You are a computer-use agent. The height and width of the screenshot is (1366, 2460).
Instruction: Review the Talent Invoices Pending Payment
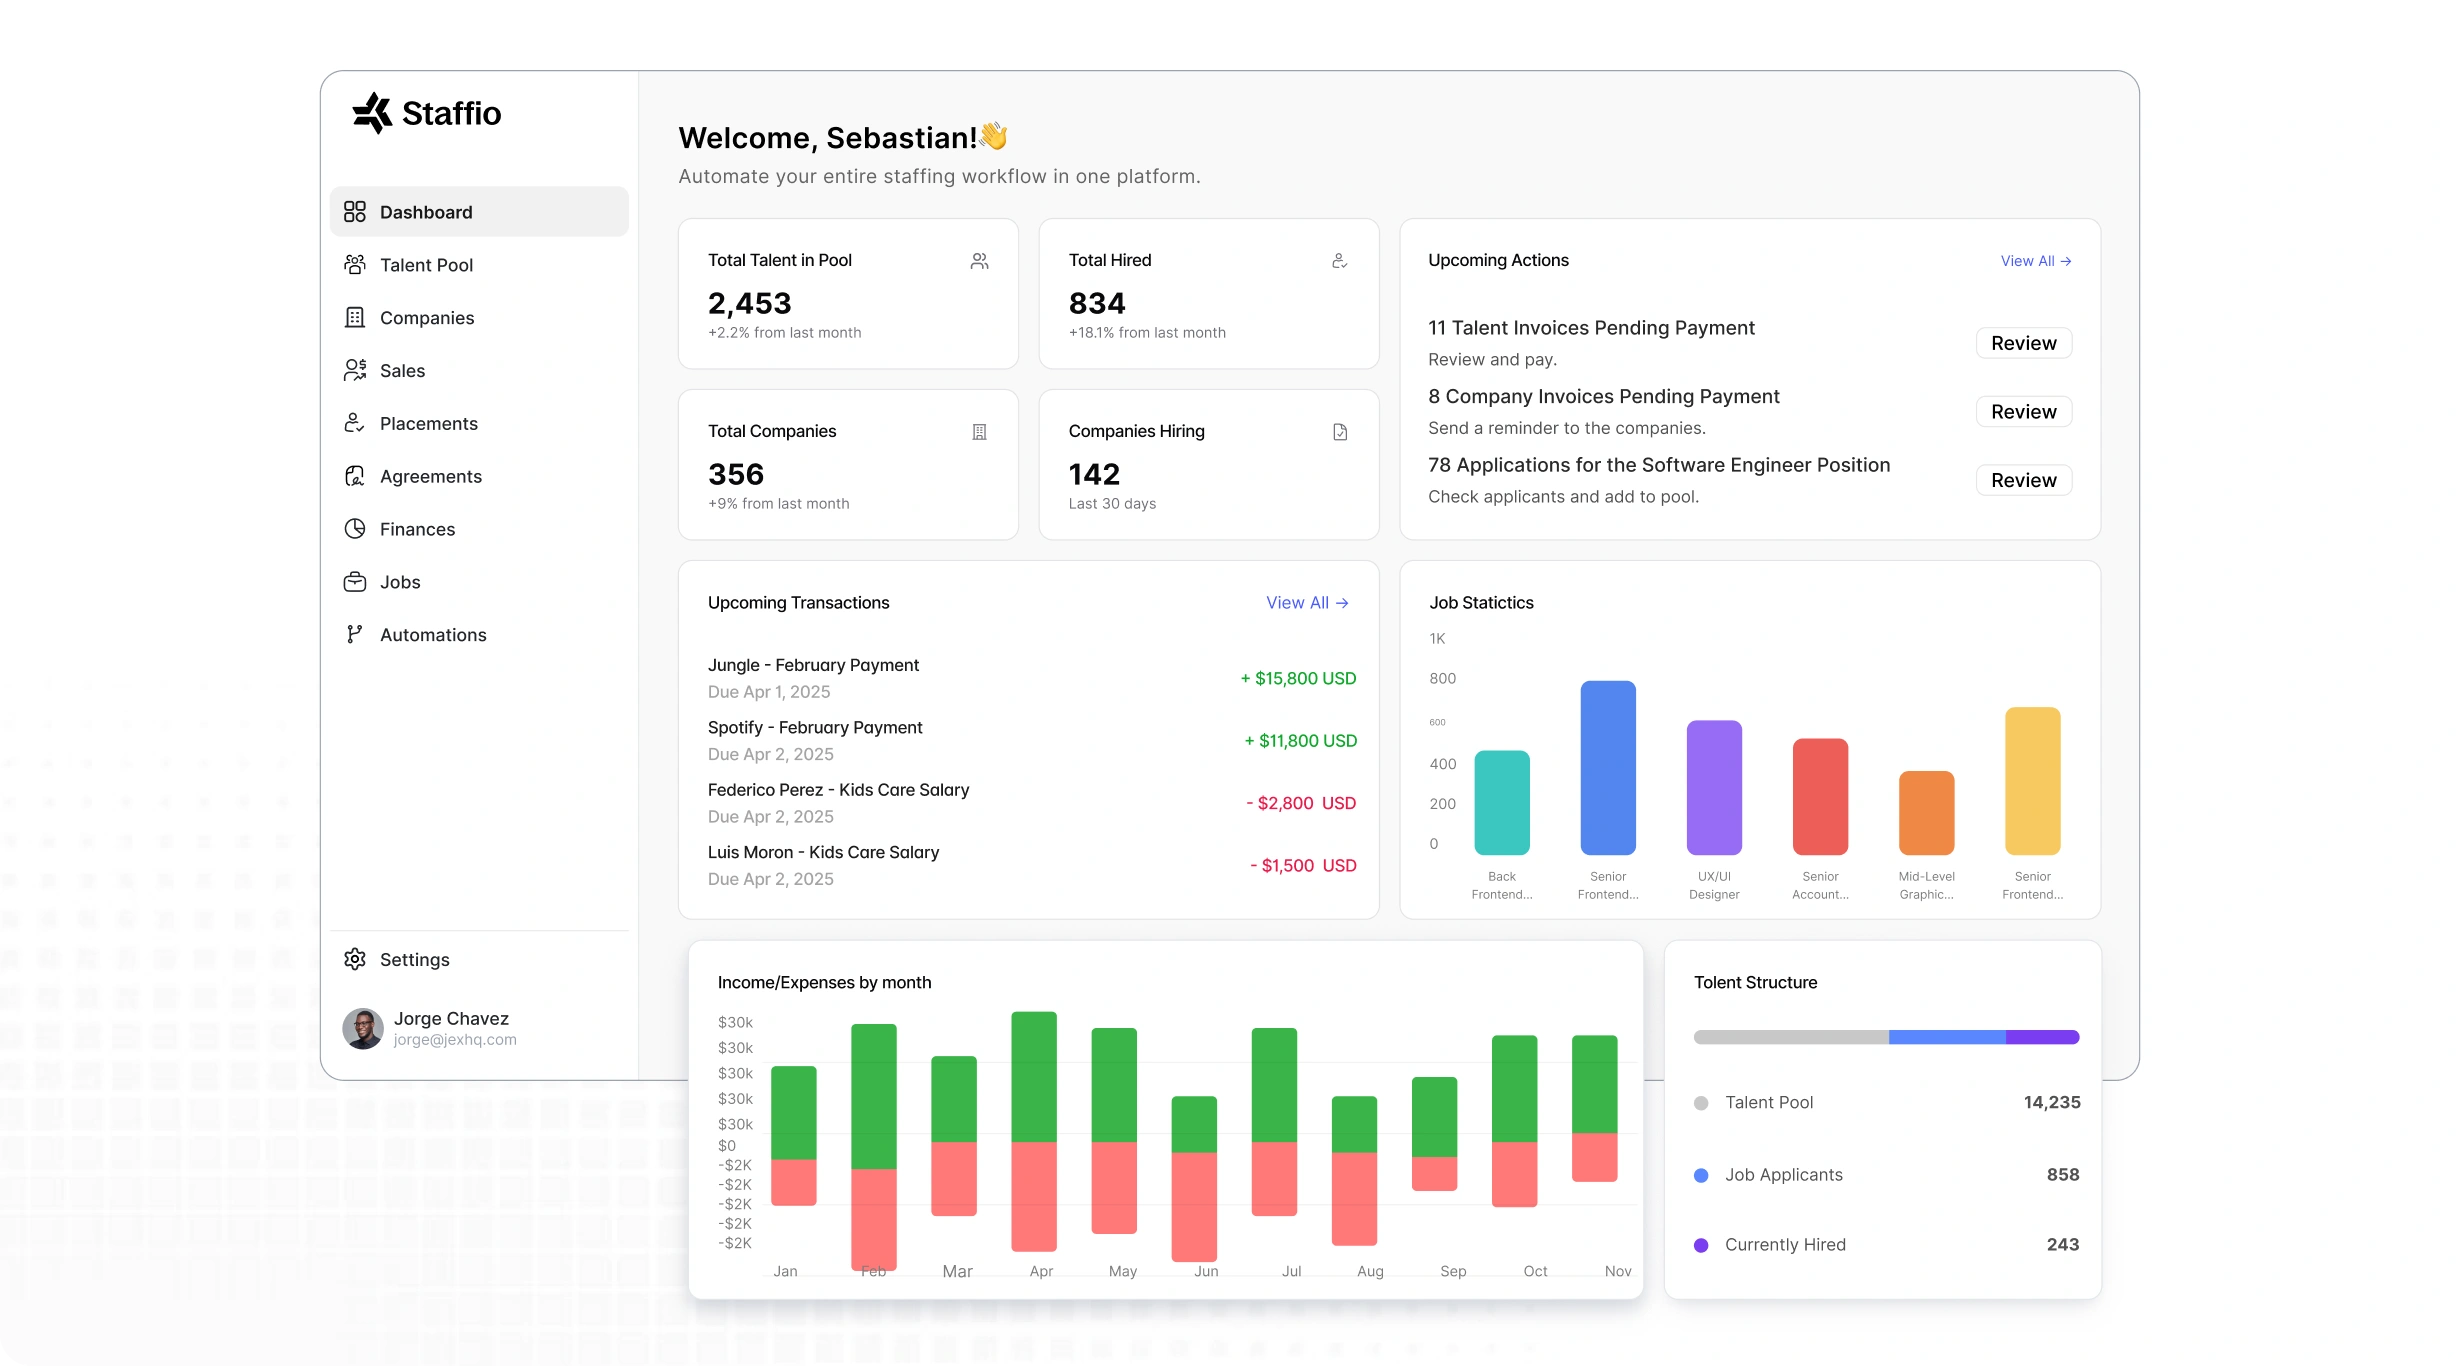click(x=2023, y=343)
